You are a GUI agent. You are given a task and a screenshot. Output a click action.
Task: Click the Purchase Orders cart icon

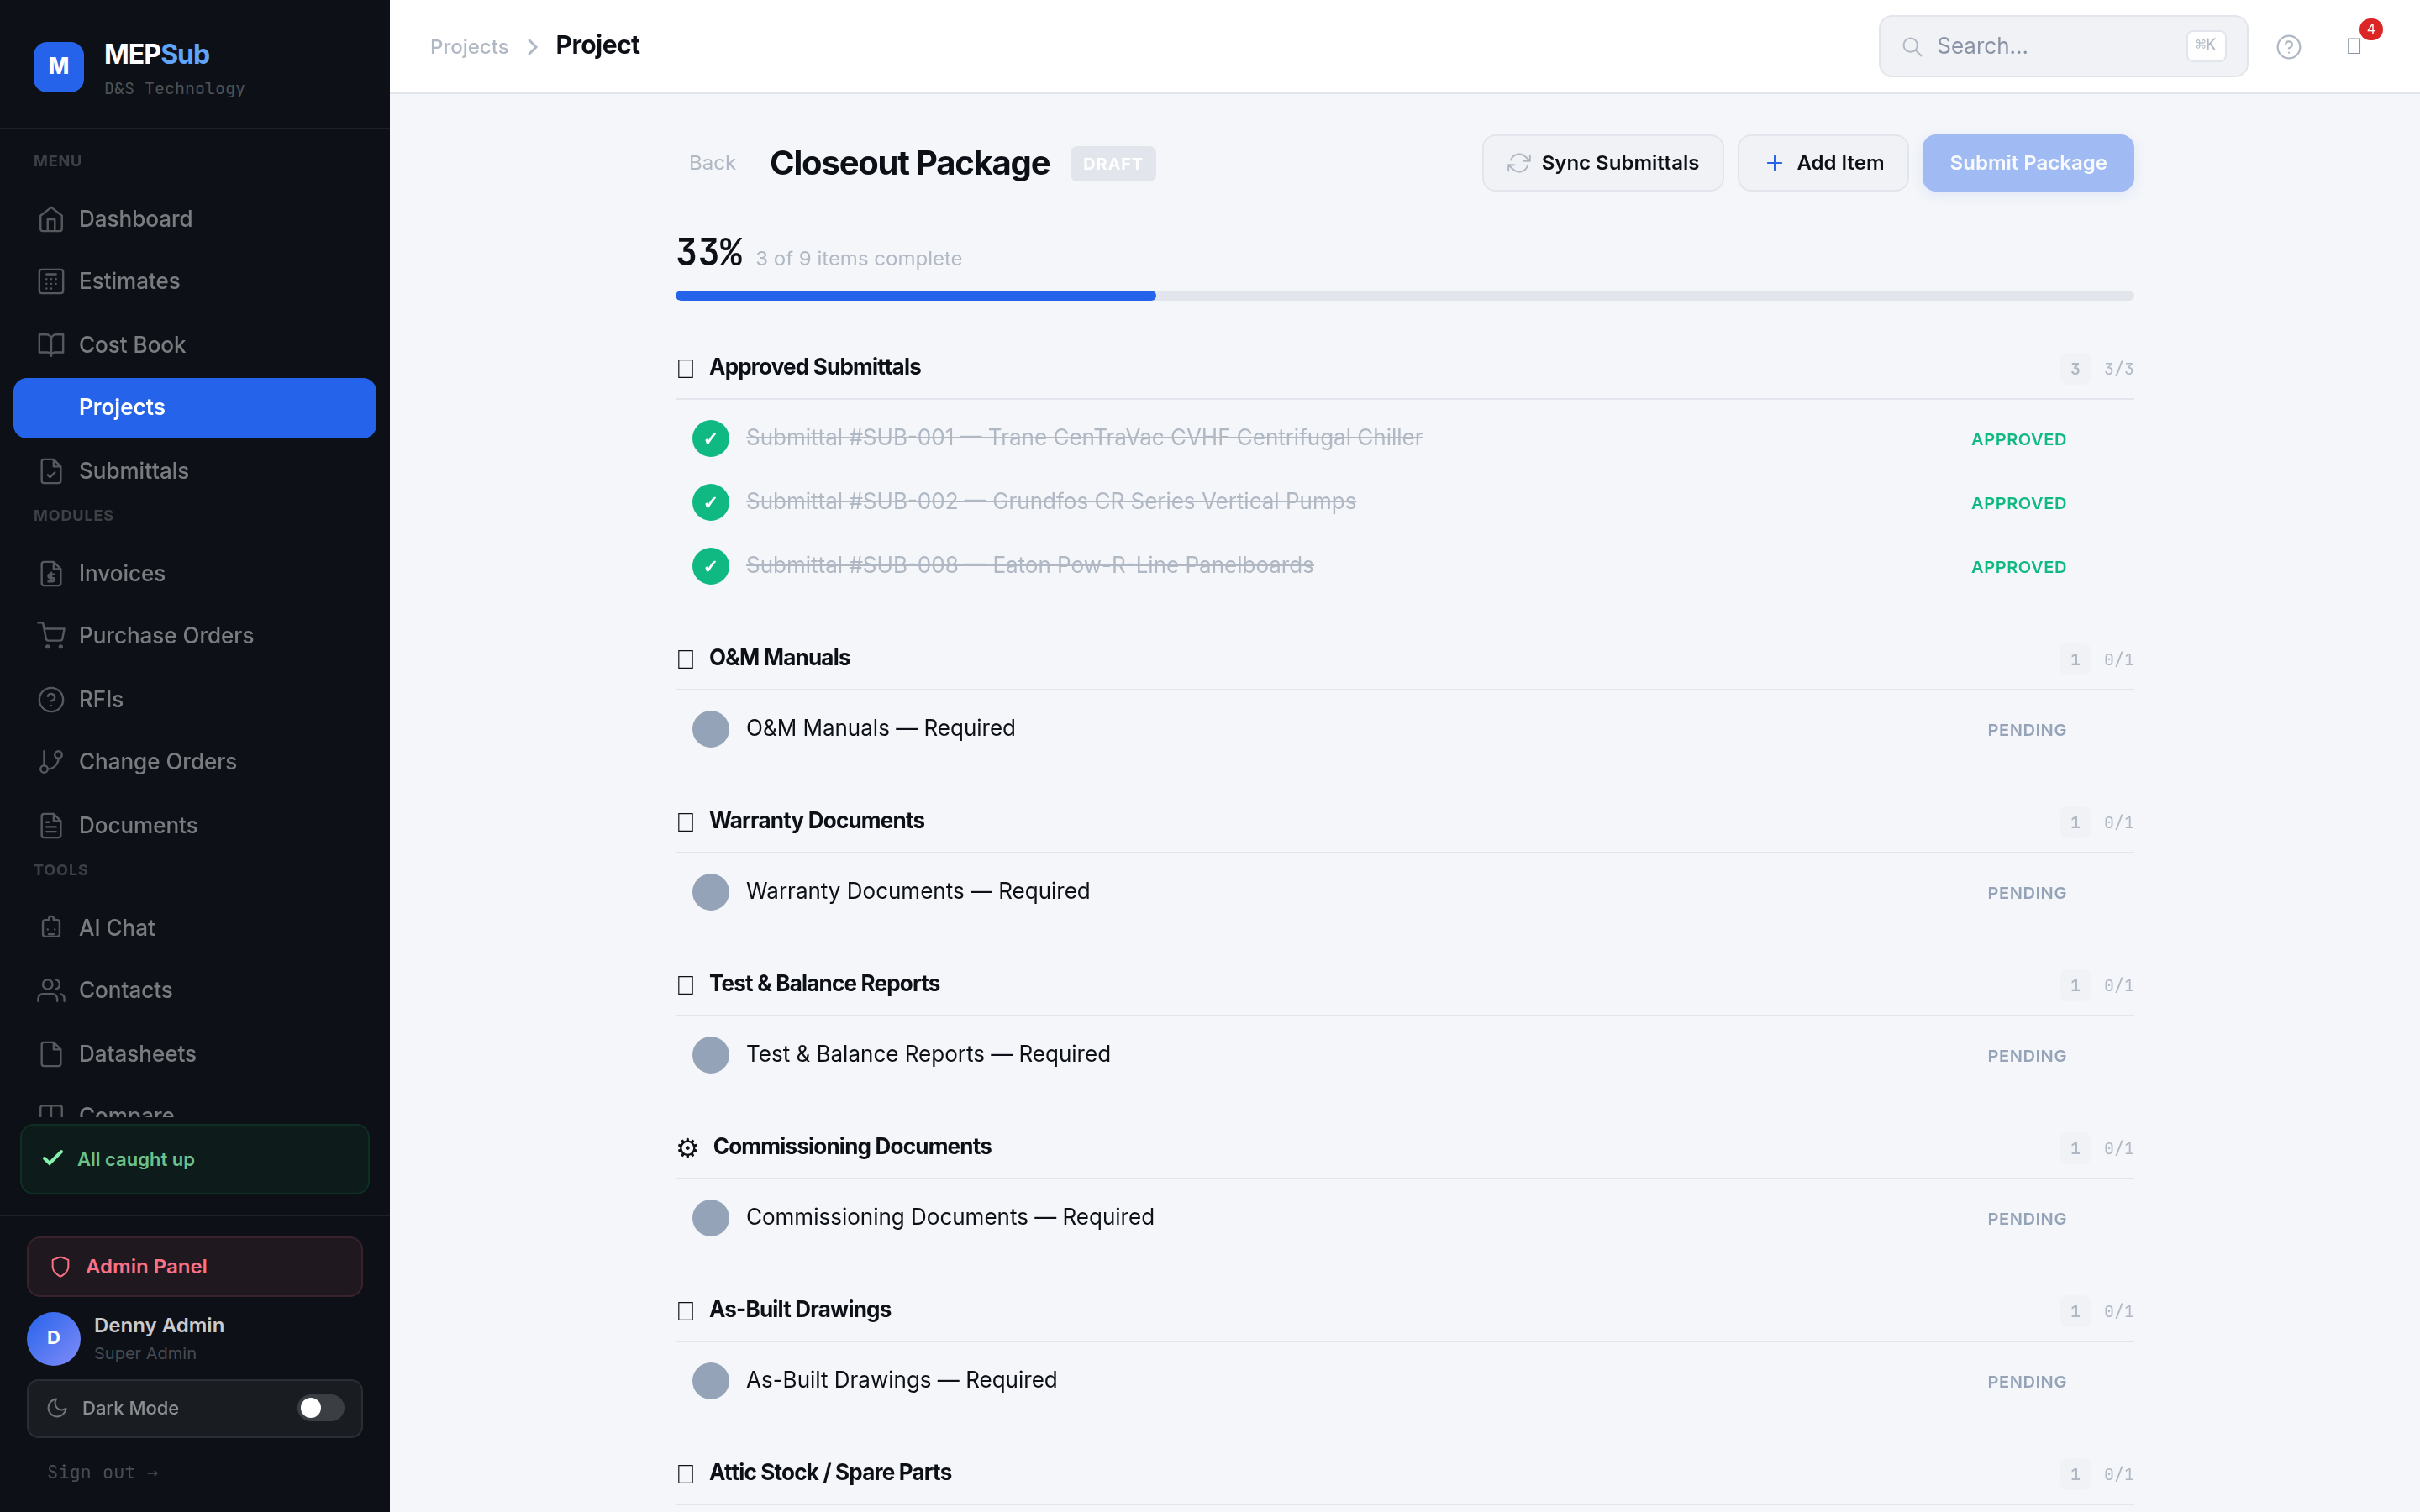(x=51, y=635)
